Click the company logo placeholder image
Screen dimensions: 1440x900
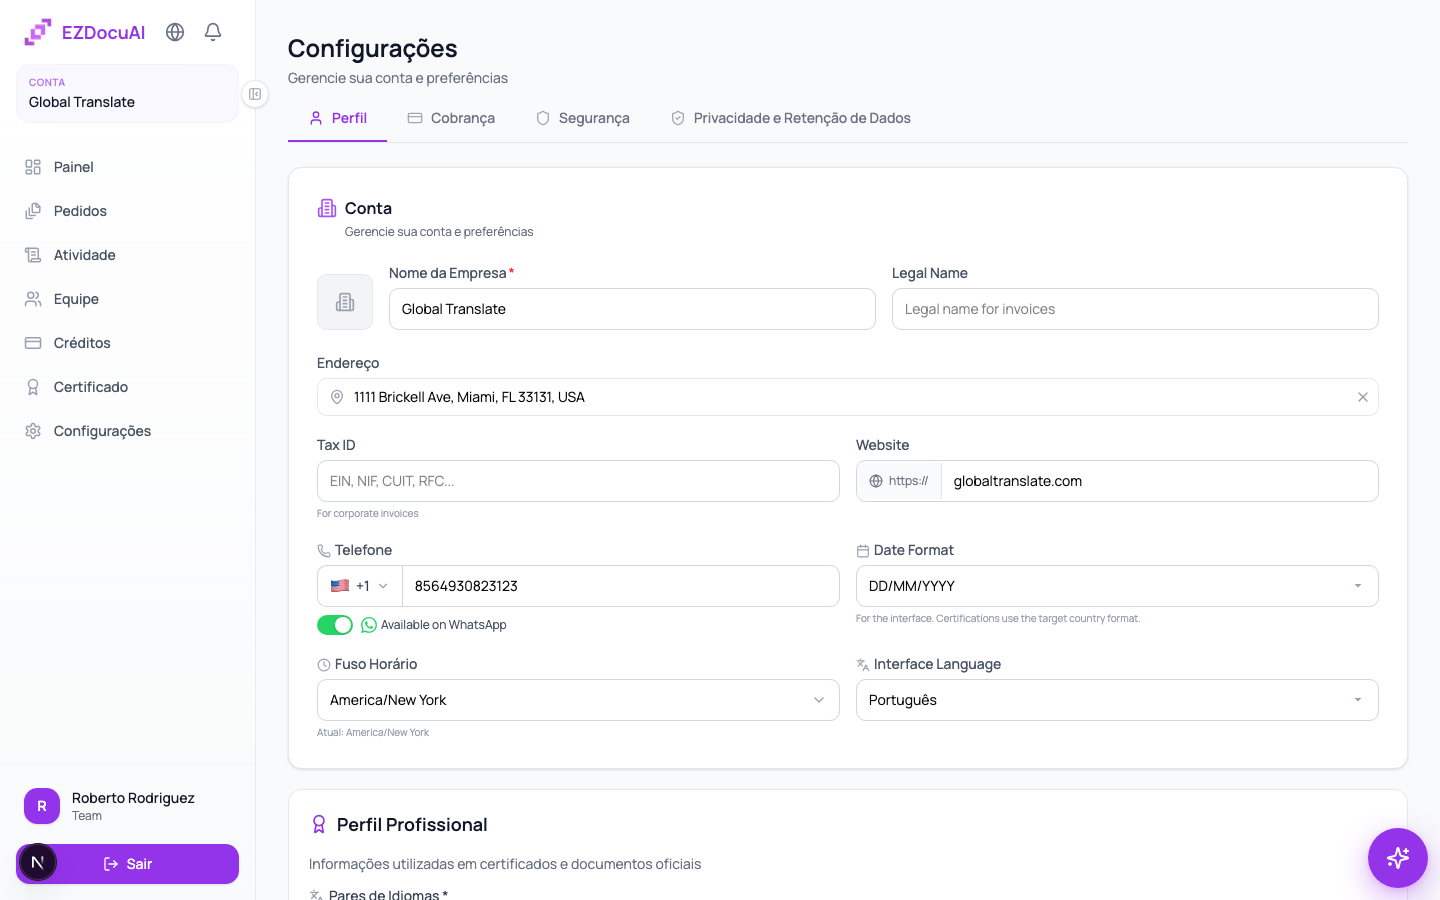345,302
